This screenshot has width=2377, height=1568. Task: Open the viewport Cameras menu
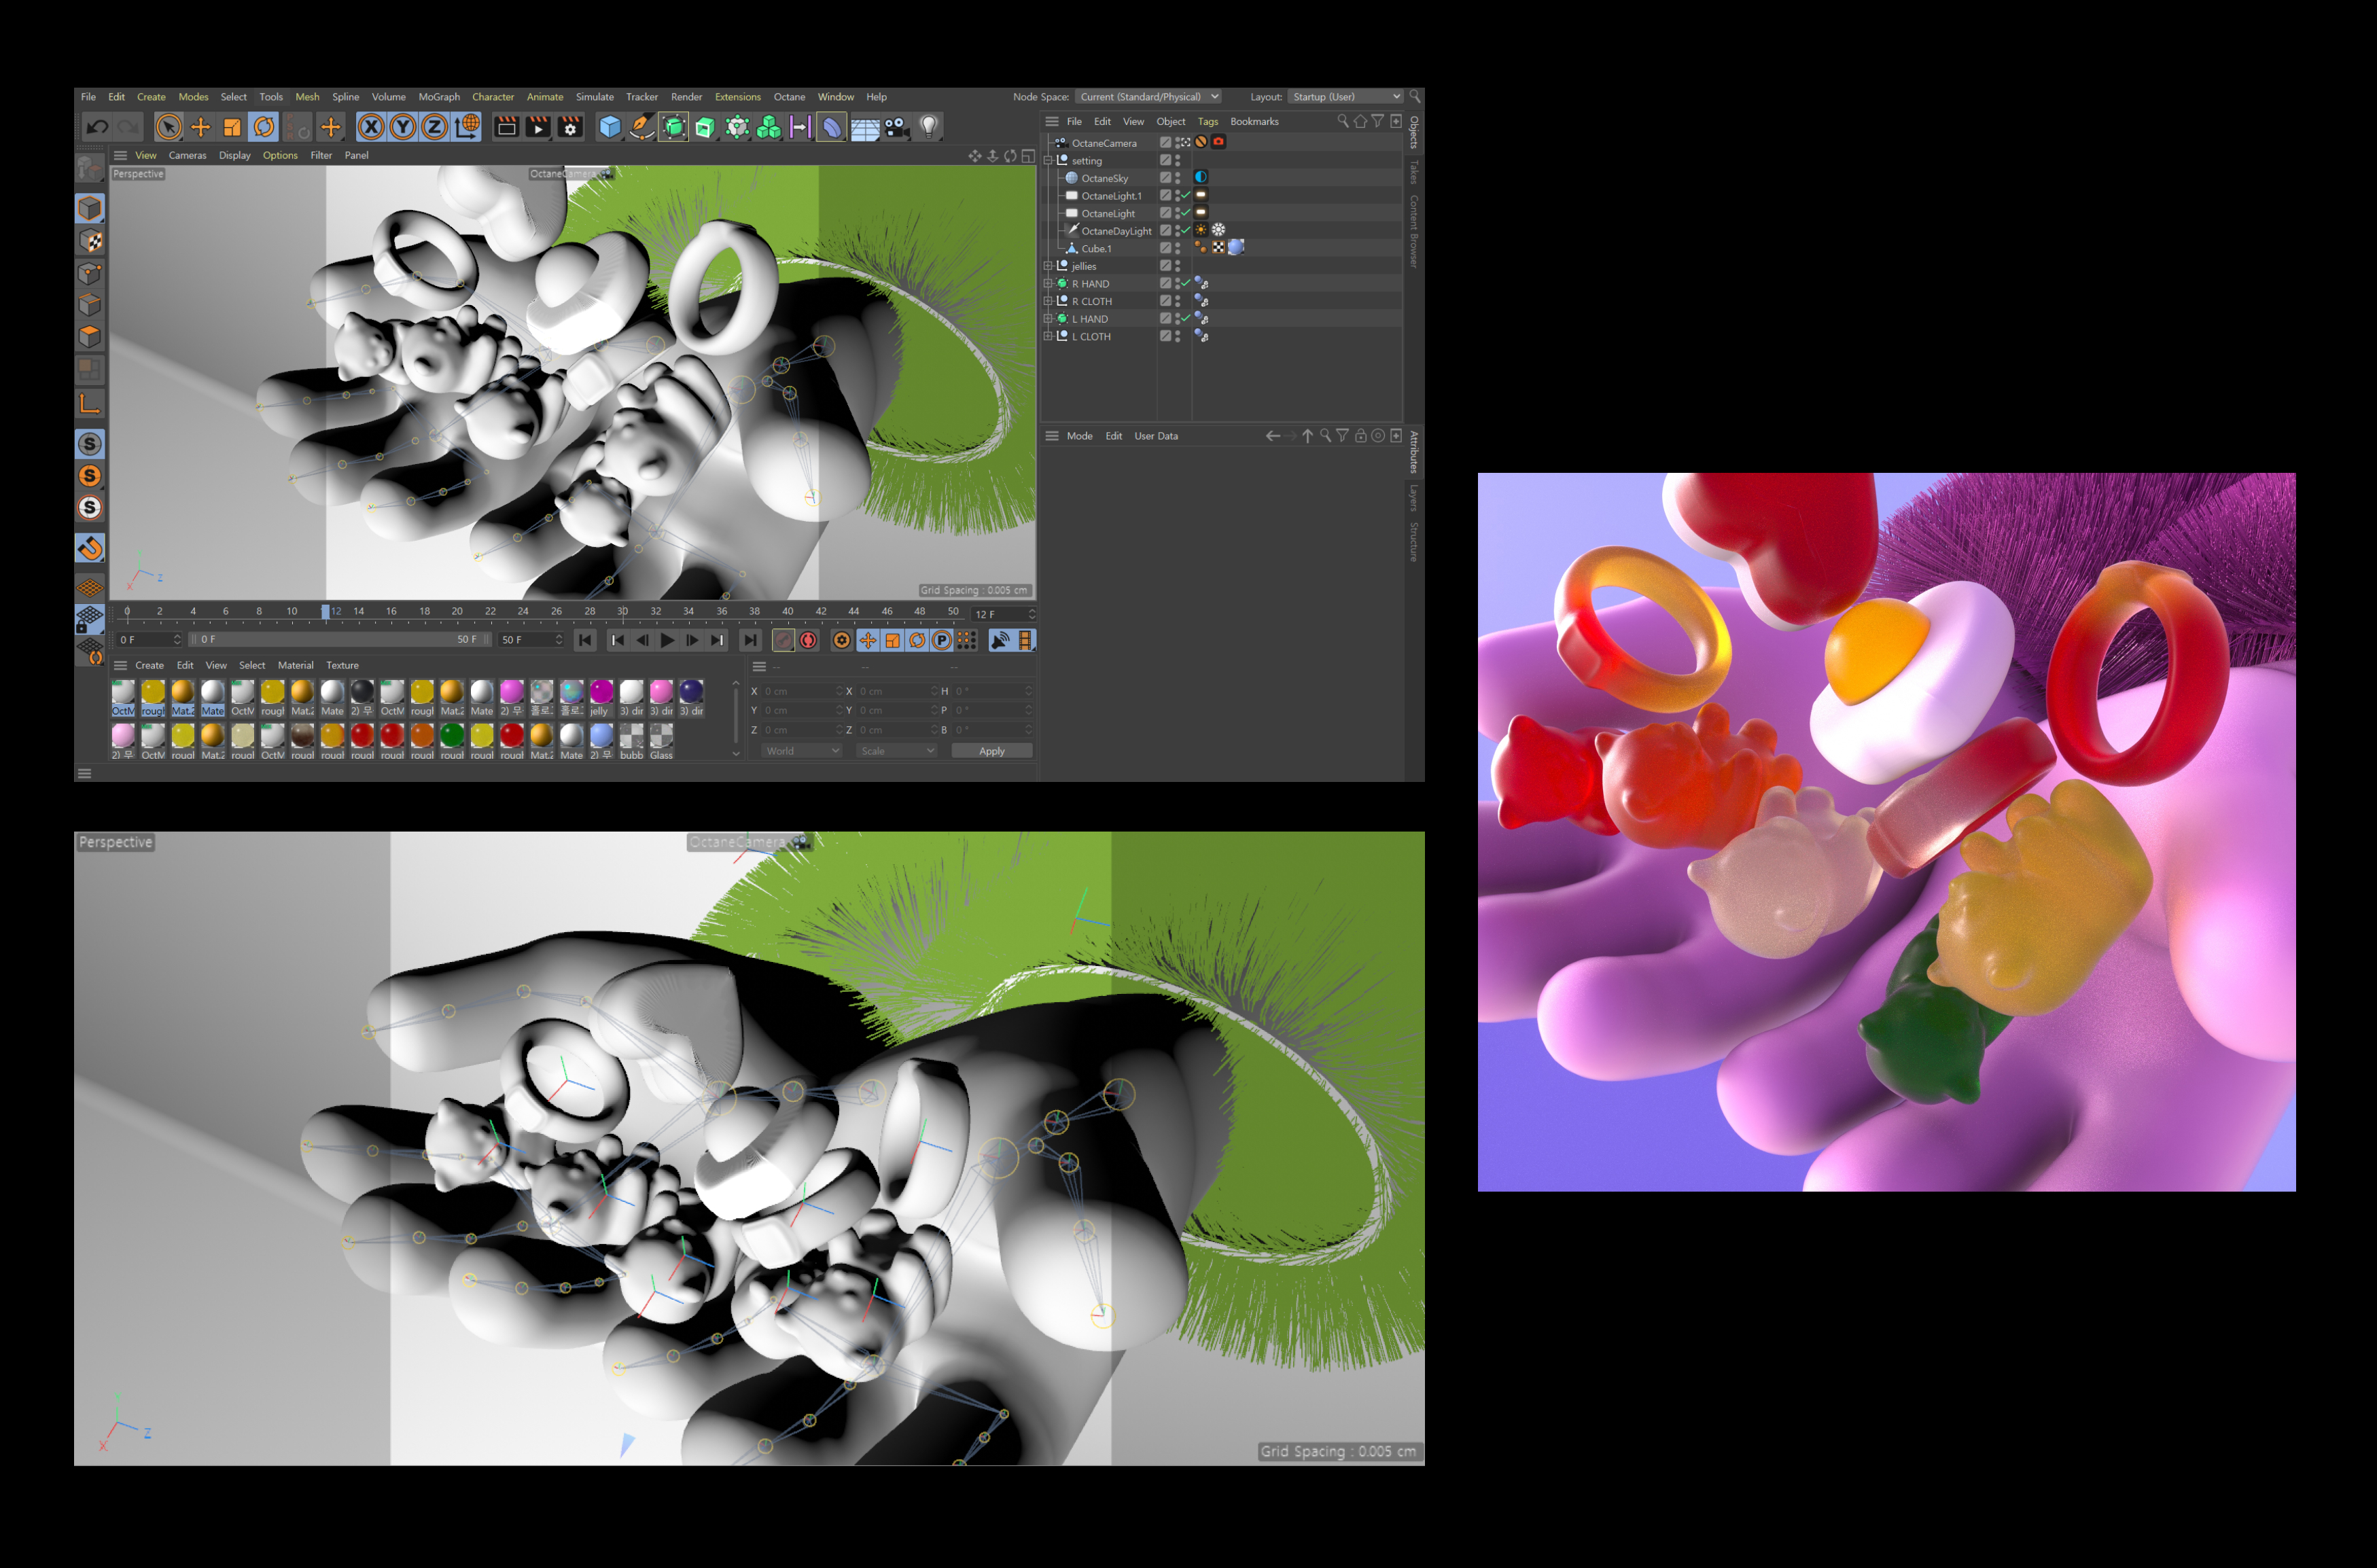pyautogui.click(x=187, y=155)
